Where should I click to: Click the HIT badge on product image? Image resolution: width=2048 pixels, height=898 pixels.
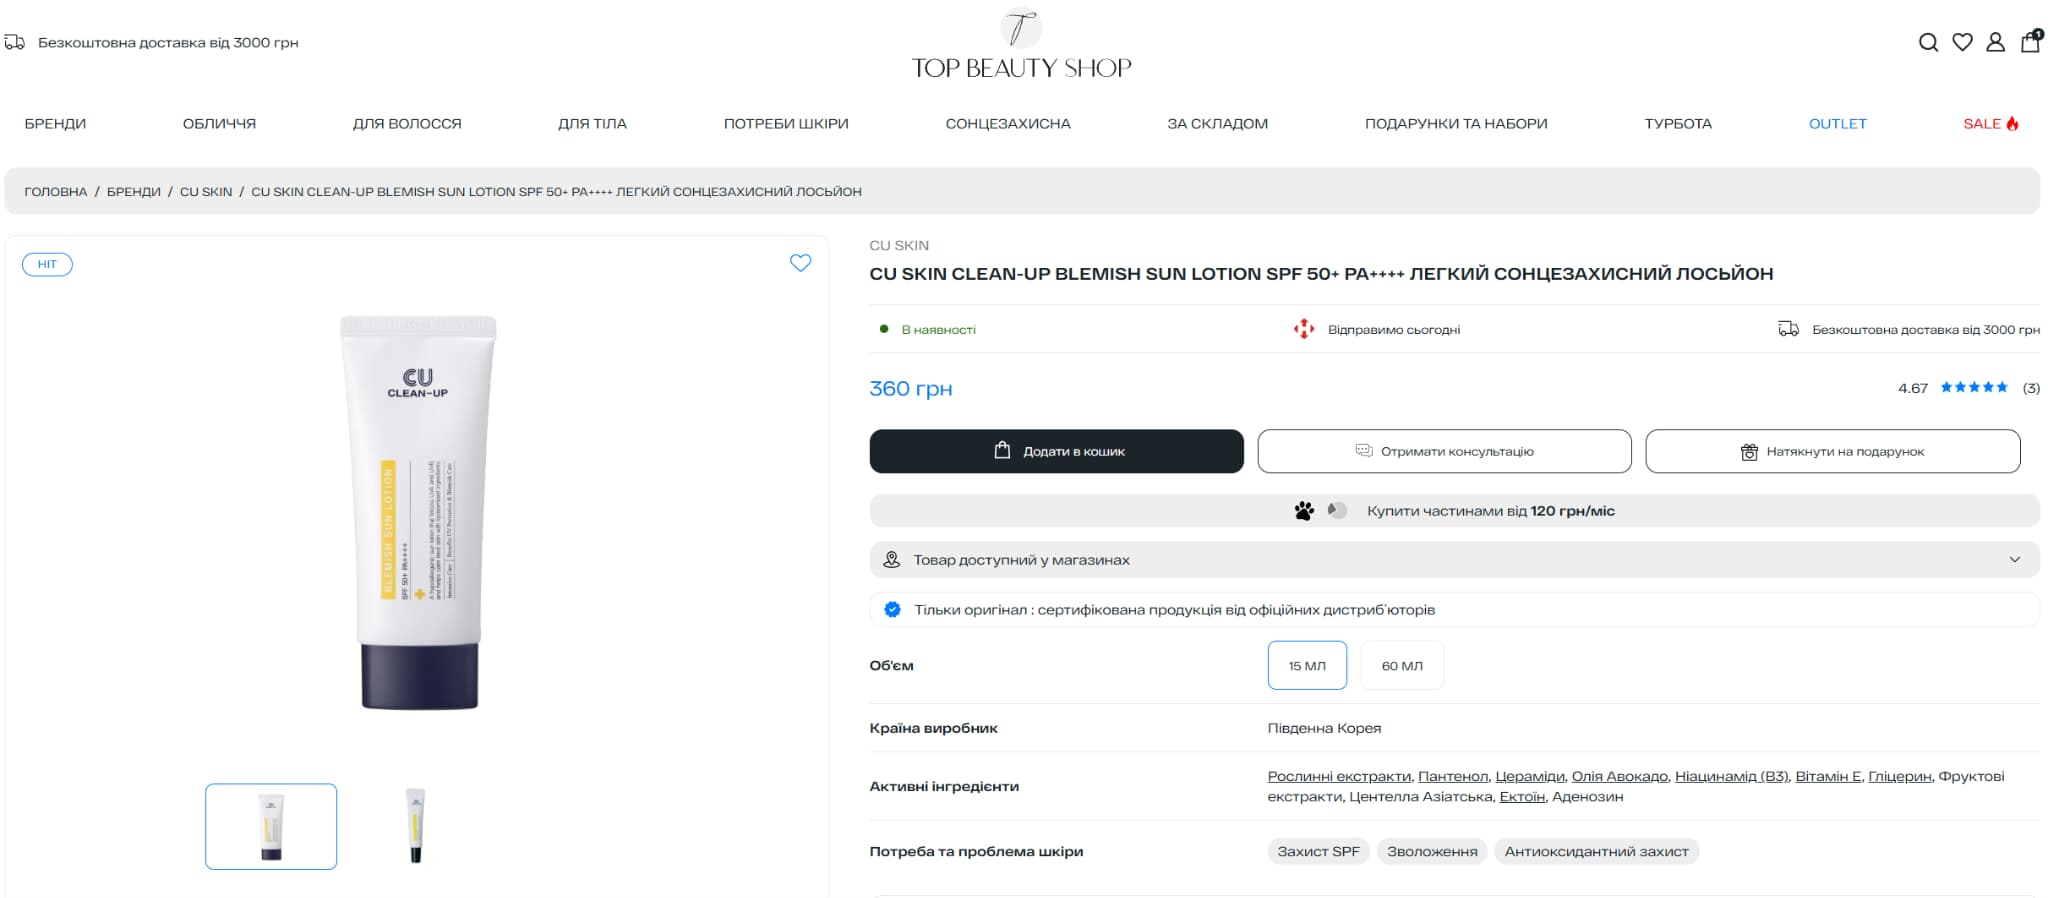[47, 264]
